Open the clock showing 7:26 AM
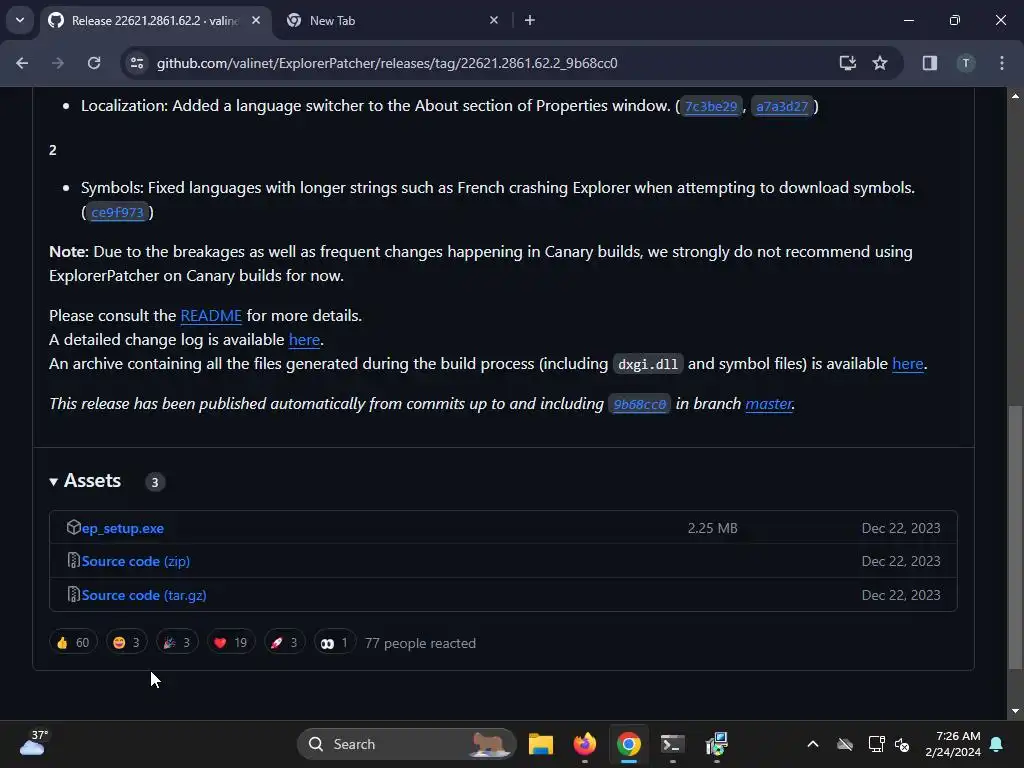This screenshot has width=1024, height=768. tap(953, 744)
